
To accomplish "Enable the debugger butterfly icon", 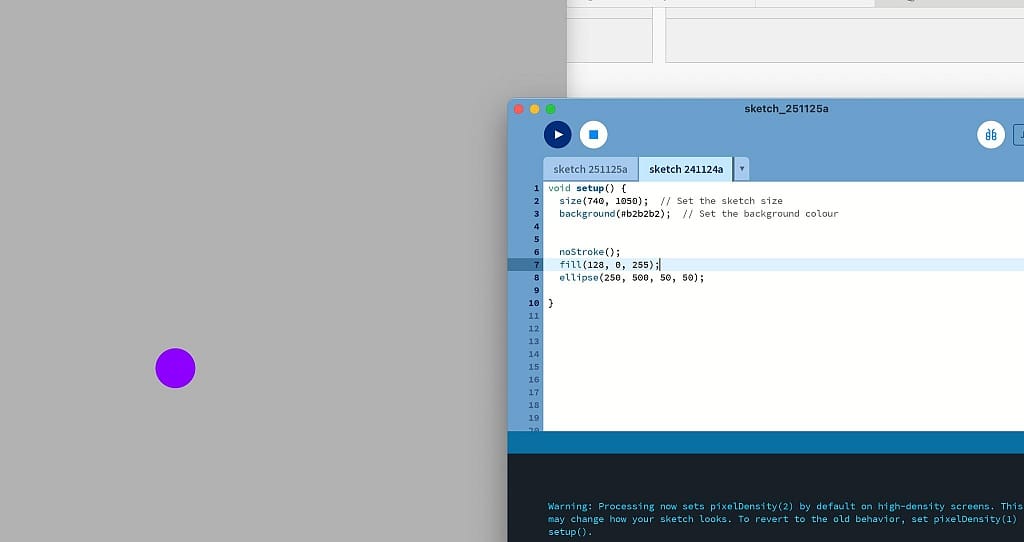I will tap(990, 134).
